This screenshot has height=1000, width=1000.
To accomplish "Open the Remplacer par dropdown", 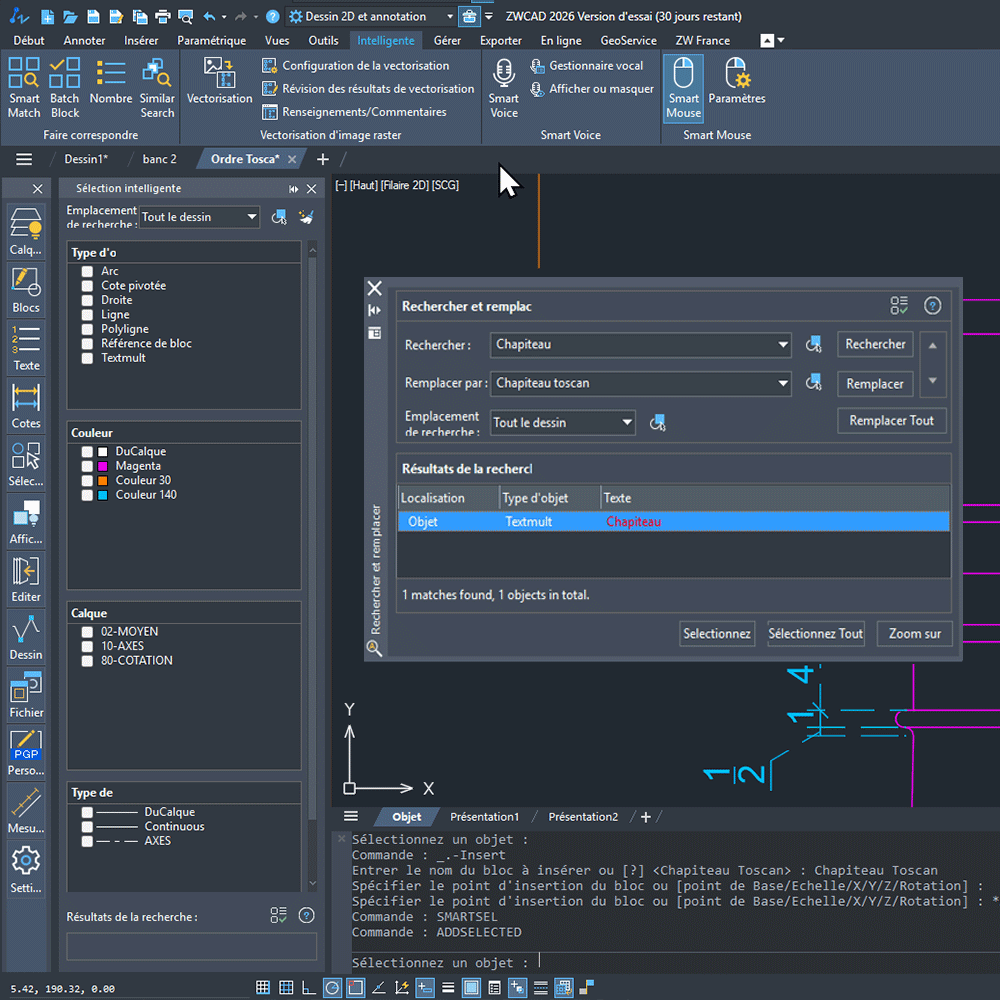I will pos(782,383).
